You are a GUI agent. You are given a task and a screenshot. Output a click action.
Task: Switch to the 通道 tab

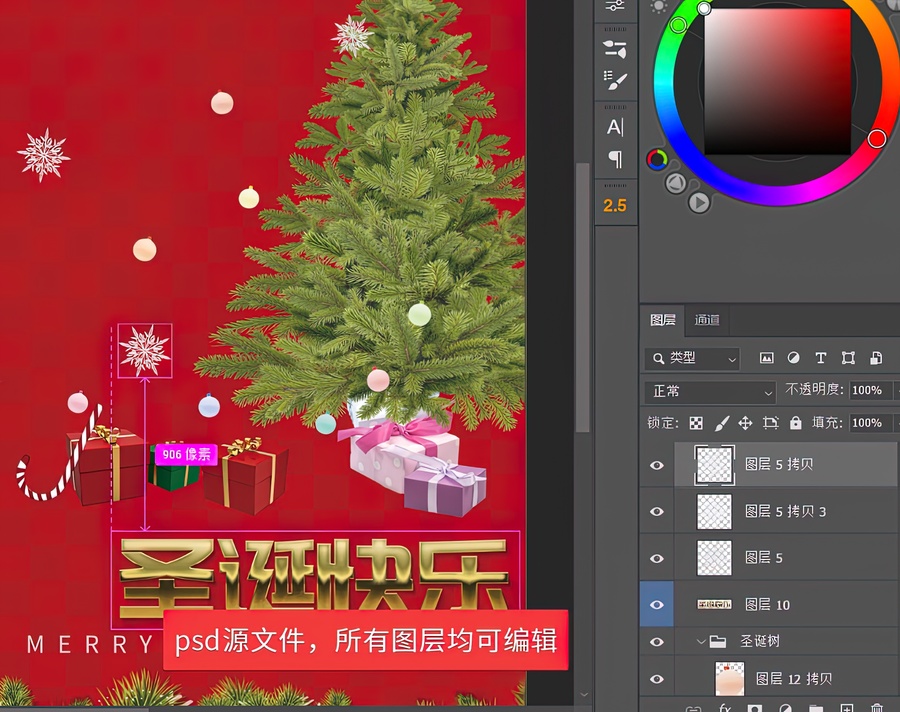(x=707, y=320)
